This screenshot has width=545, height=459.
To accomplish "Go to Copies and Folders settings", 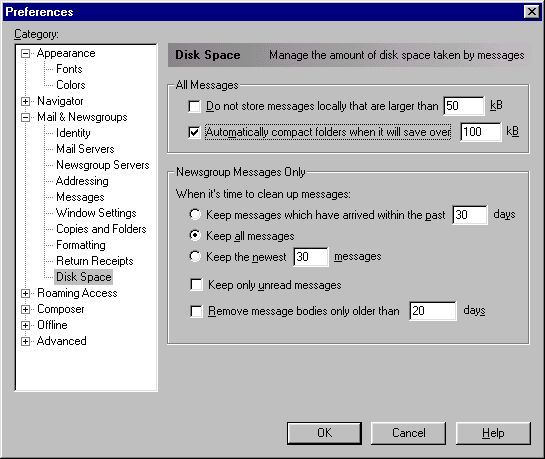I will point(101,229).
